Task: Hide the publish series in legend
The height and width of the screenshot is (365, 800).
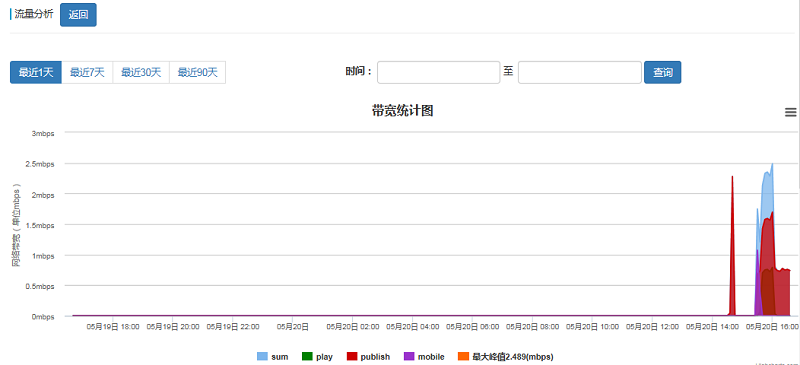Action: [368, 357]
